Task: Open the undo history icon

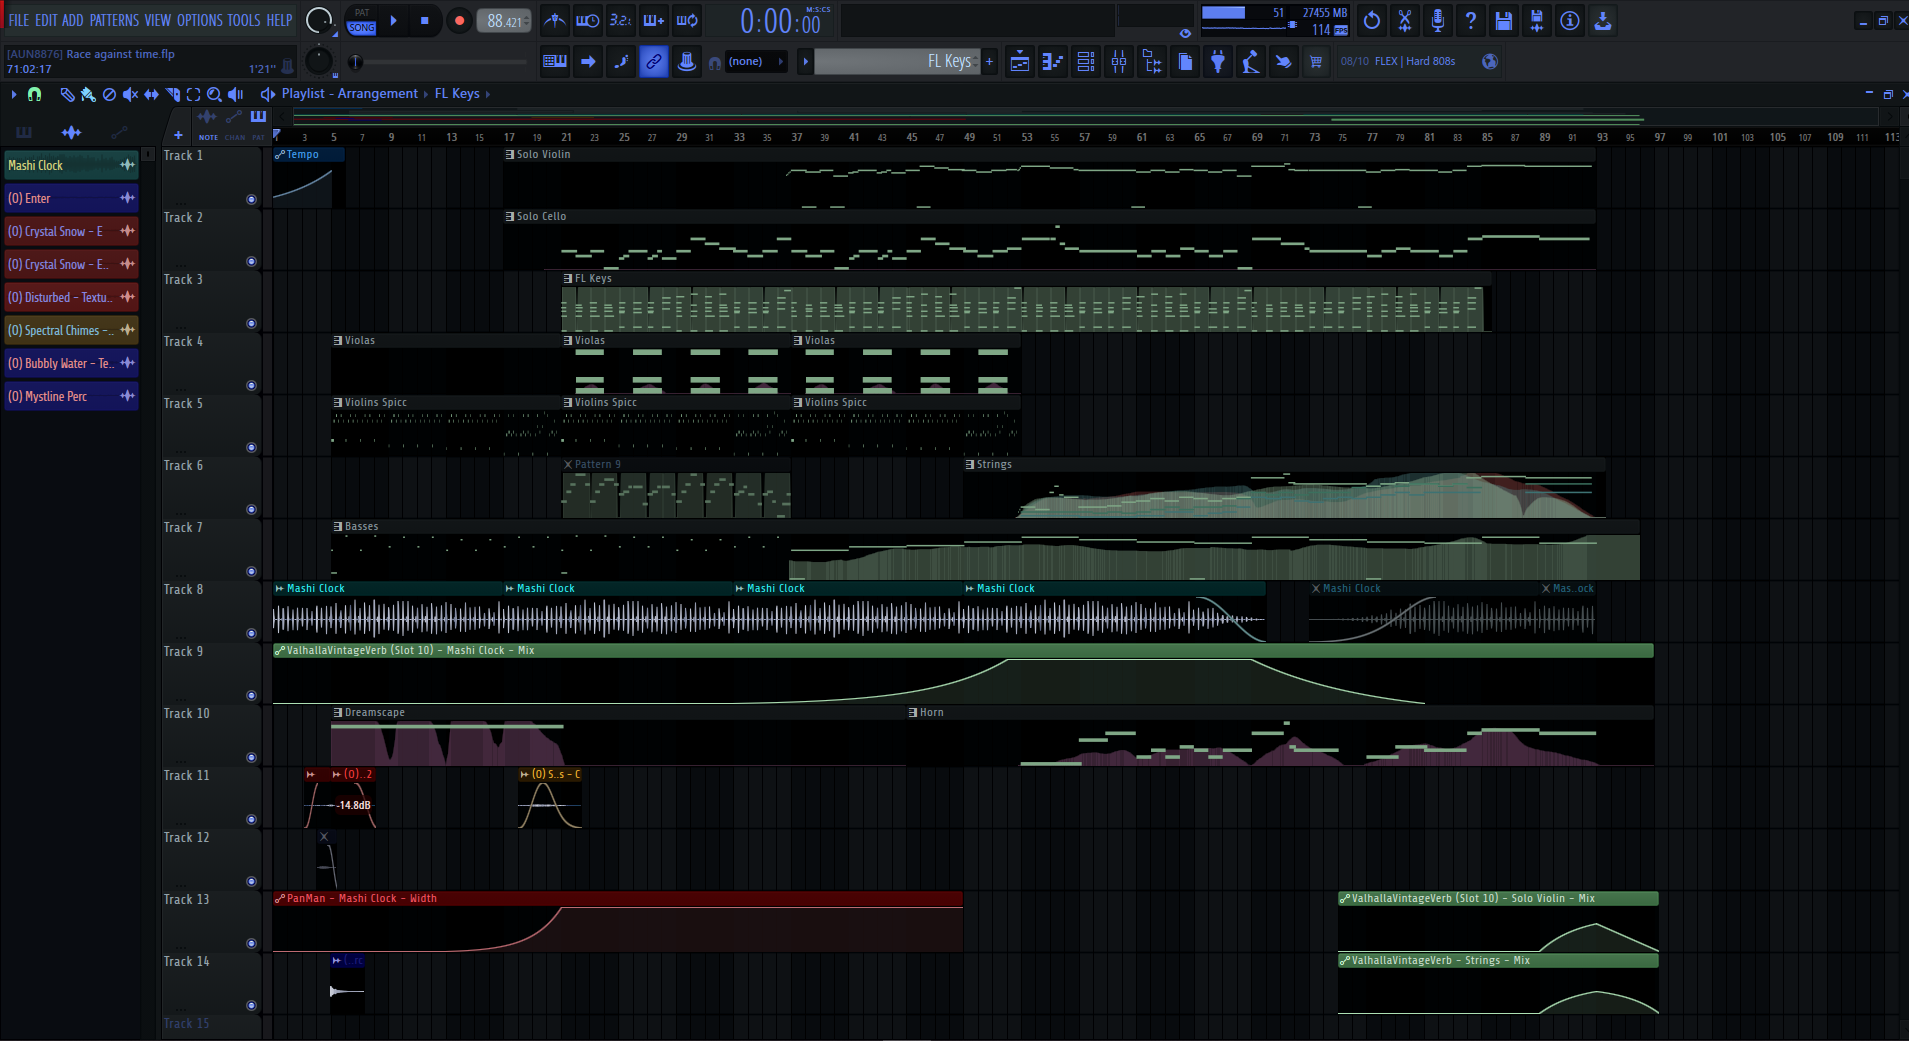Action: point(1372,20)
